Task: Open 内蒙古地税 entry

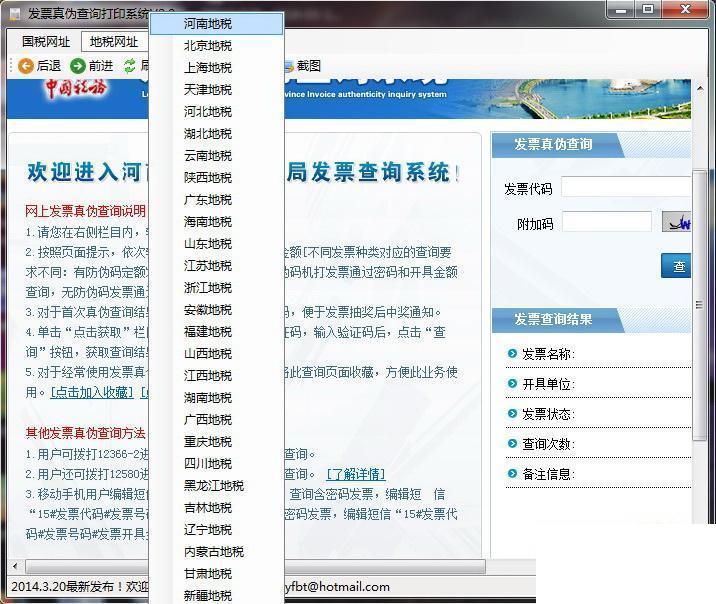Action: pos(216,552)
